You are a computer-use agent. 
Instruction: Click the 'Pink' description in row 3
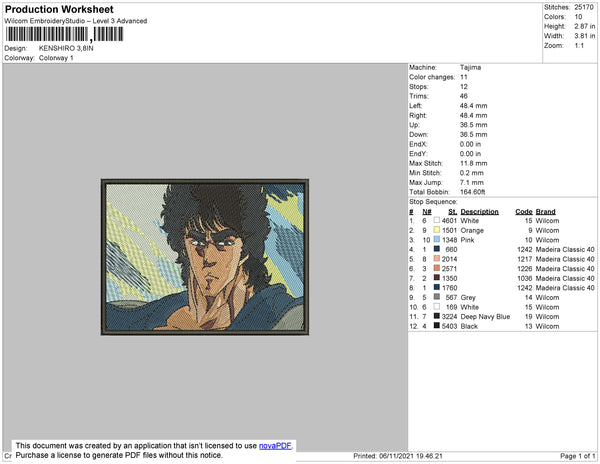pos(467,240)
